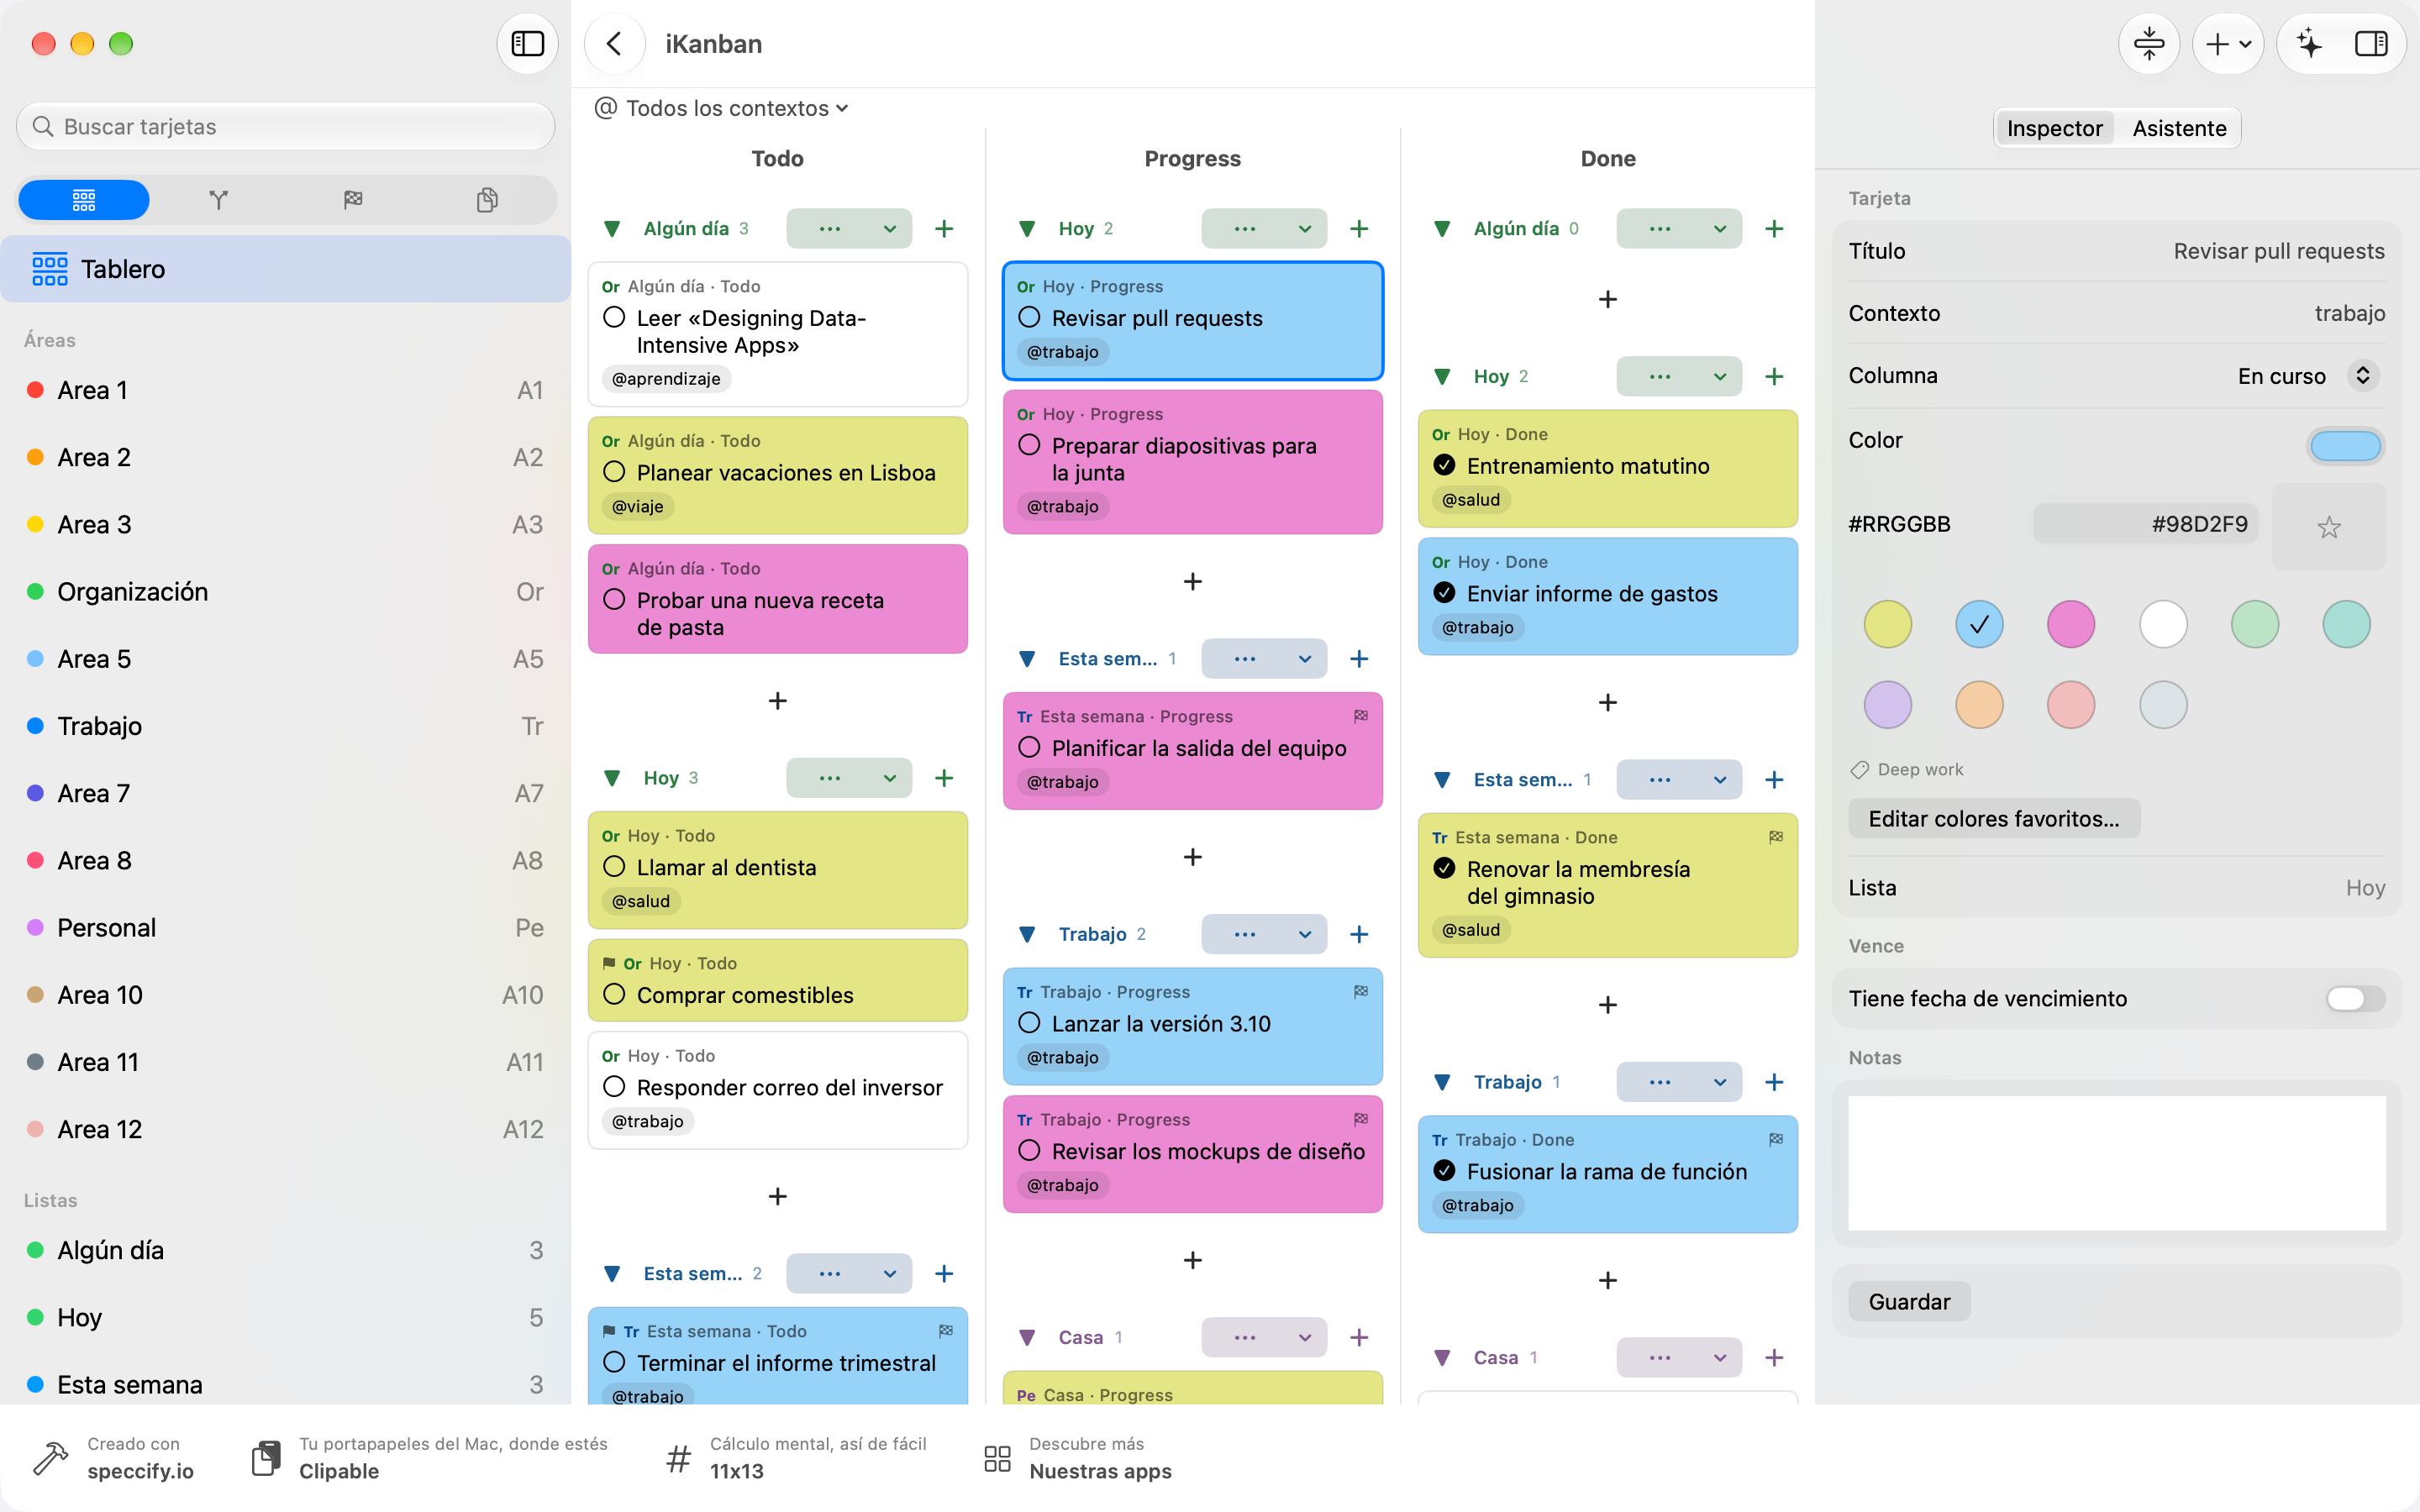The width and height of the screenshot is (2420, 1512).
Task: Switch to the documents copy icon tab
Action: (487, 200)
